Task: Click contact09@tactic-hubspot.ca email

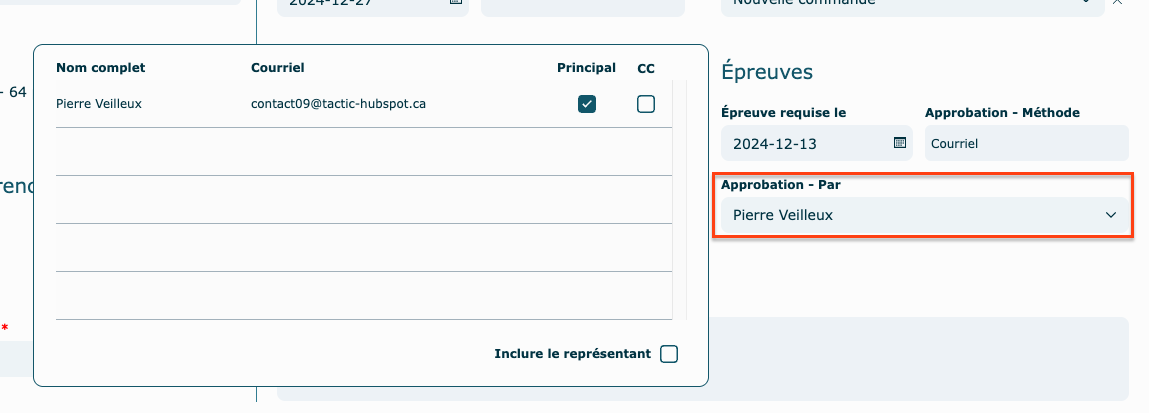Action: [x=338, y=103]
